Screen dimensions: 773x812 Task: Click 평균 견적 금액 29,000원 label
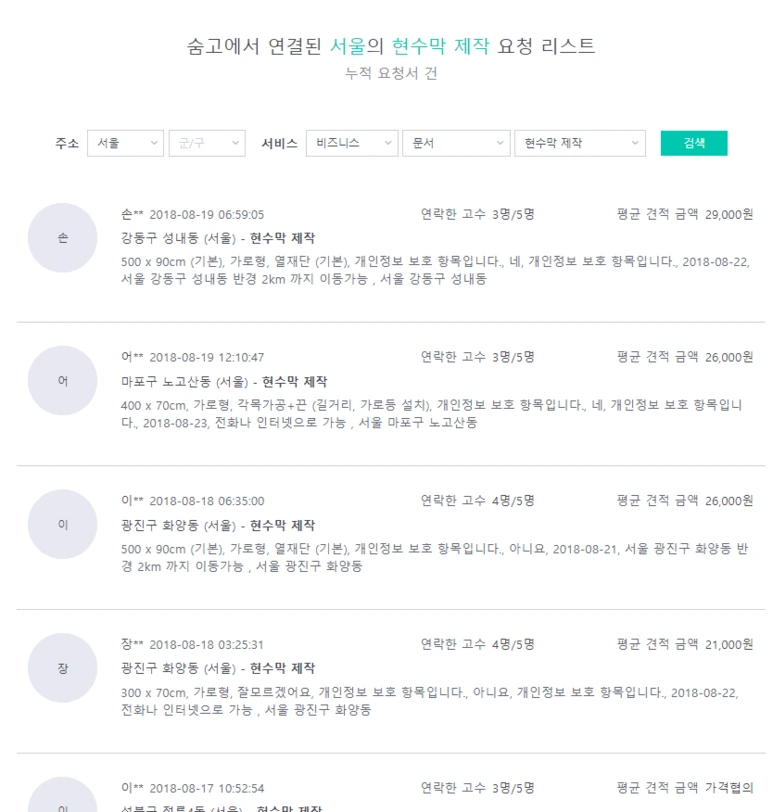point(684,214)
